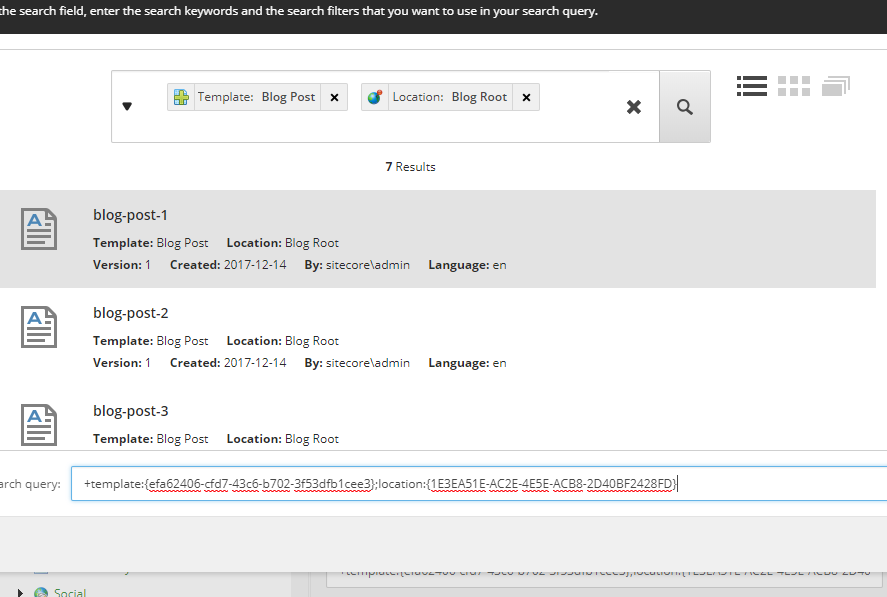
Task: Click Language: en on blog-post-1
Action: pos(467,265)
